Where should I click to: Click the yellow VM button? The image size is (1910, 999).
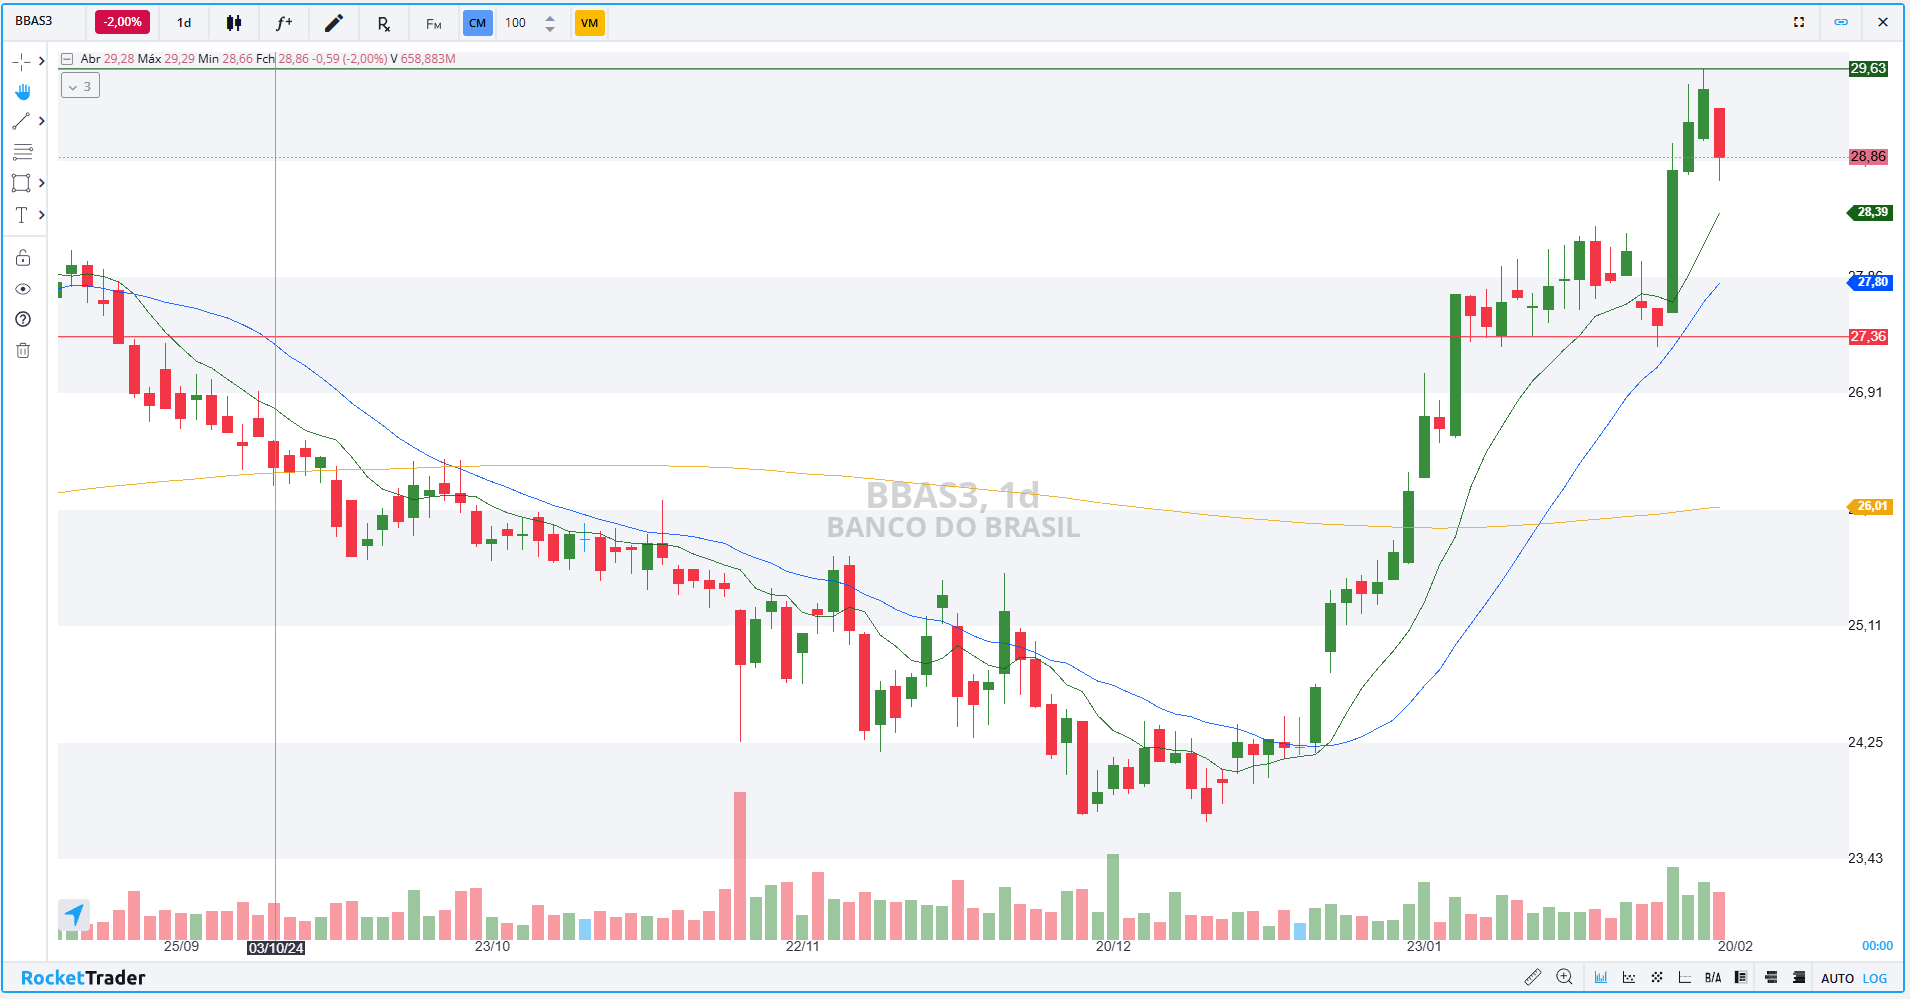coord(589,23)
